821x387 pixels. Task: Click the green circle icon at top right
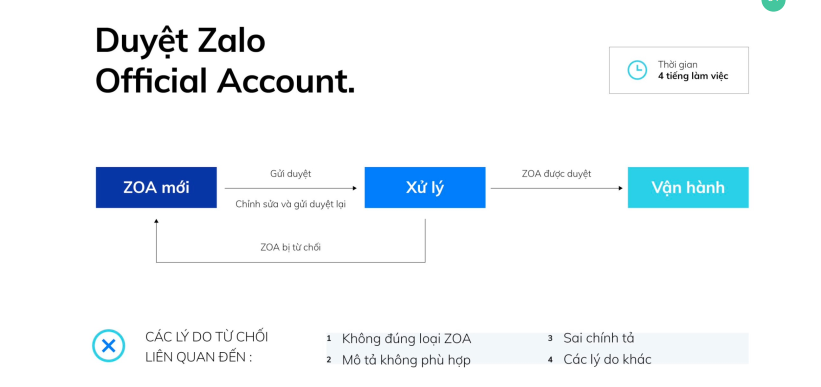coord(773,3)
